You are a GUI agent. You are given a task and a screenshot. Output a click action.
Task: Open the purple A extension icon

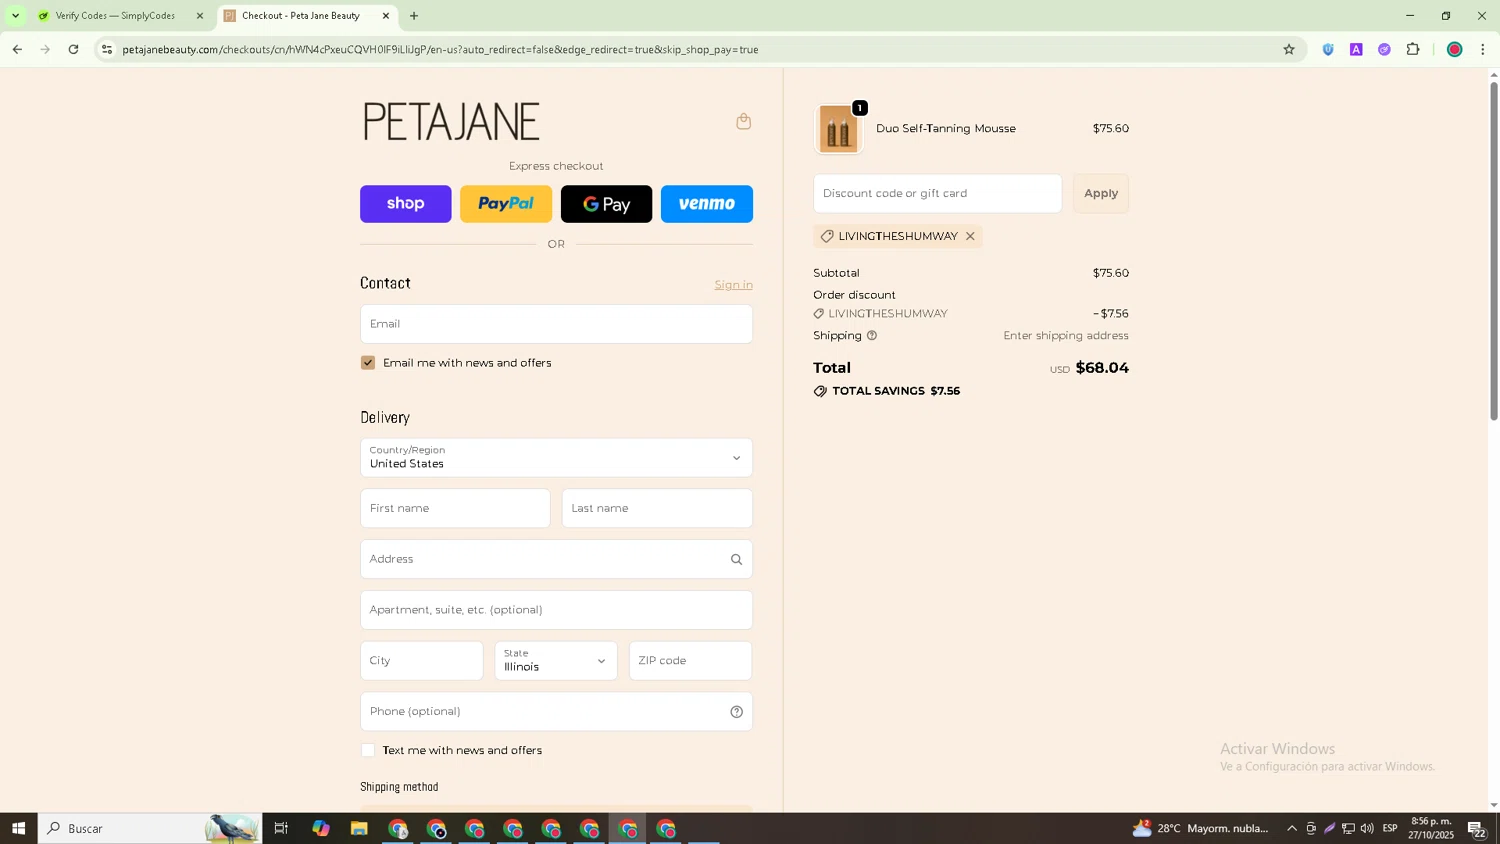(1356, 49)
